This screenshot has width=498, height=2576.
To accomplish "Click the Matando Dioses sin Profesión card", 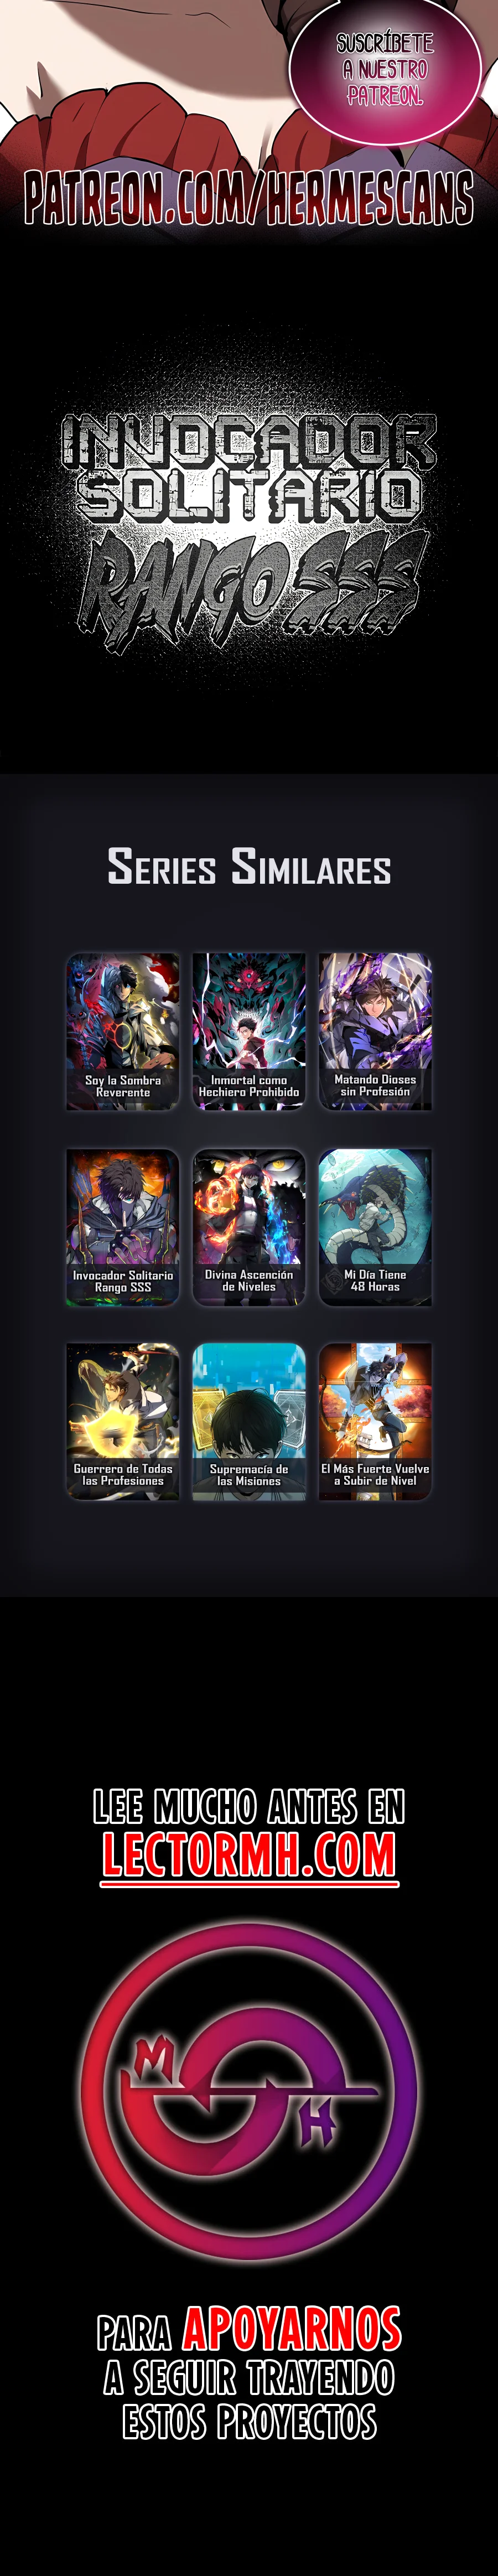I will (375, 1031).
